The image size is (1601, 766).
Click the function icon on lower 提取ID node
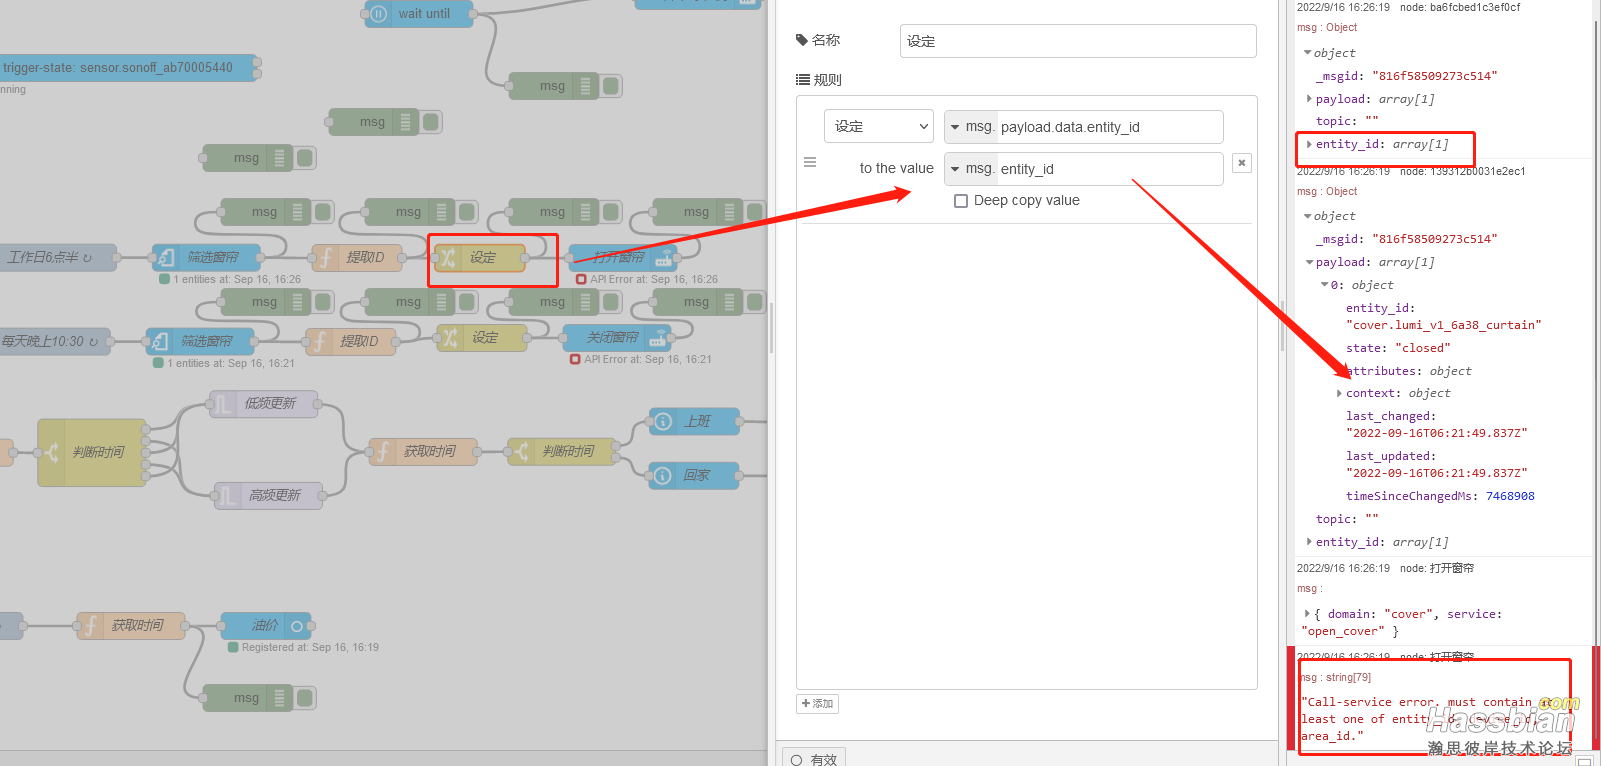[319, 342]
